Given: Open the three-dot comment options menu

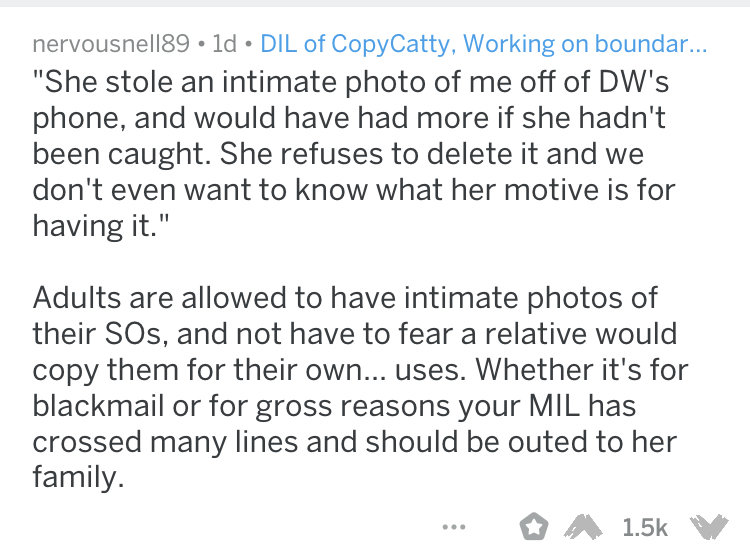Looking at the screenshot, I should tap(454, 527).
